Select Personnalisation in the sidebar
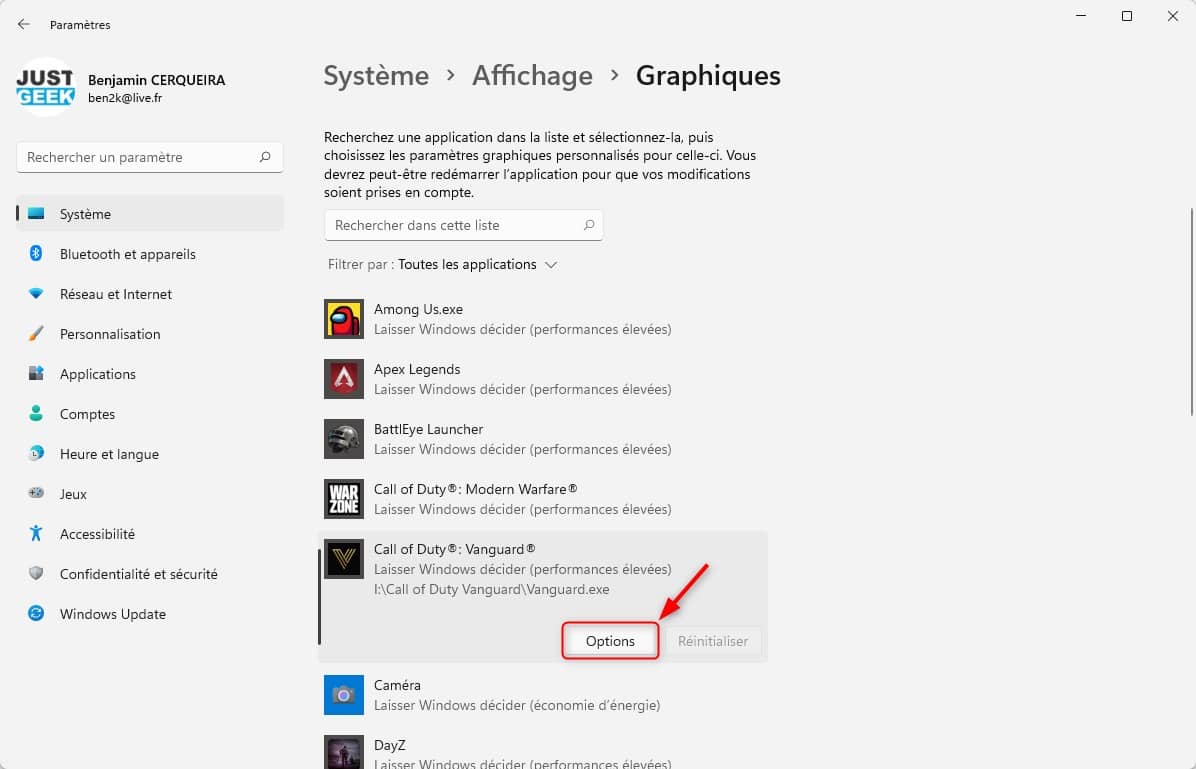 [x=150, y=334]
